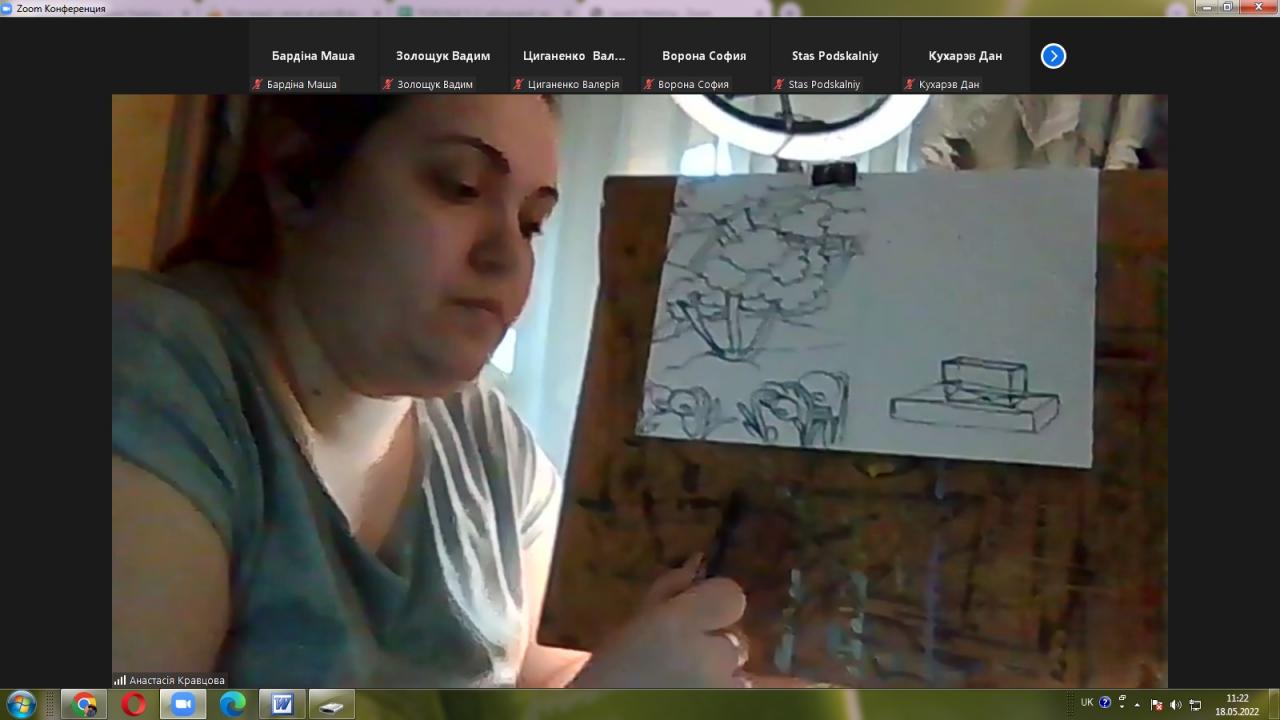Open language bar options dropdown arrow

coord(1122,706)
